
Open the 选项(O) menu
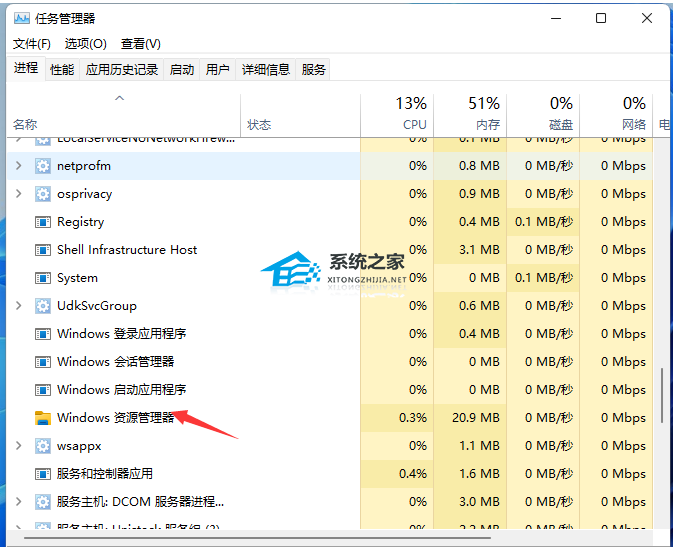[x=85, y=44]
